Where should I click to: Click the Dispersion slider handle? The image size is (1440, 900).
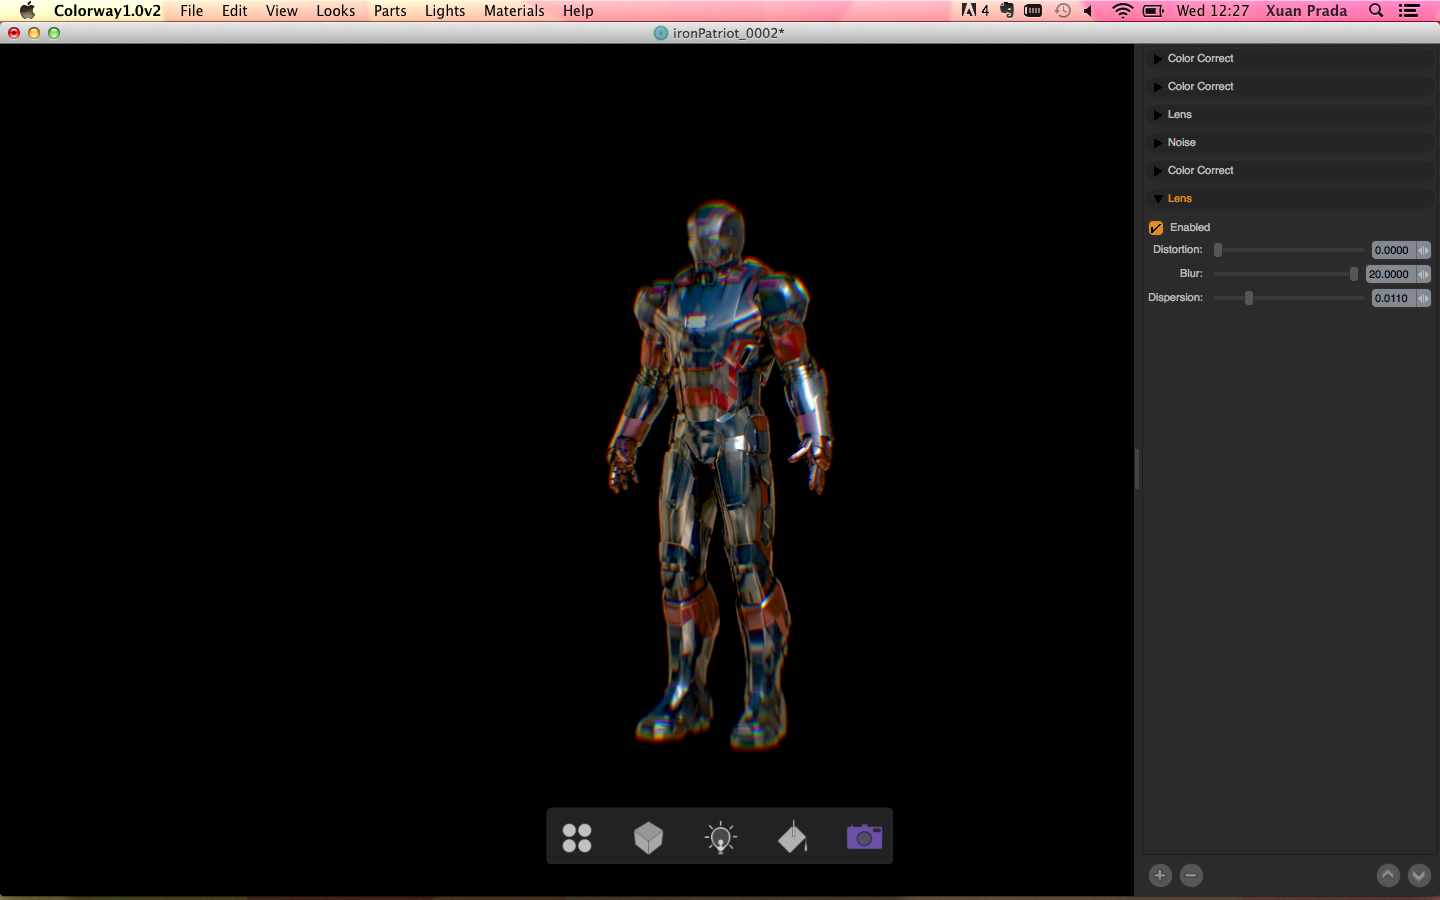(x=1249, y=298)
